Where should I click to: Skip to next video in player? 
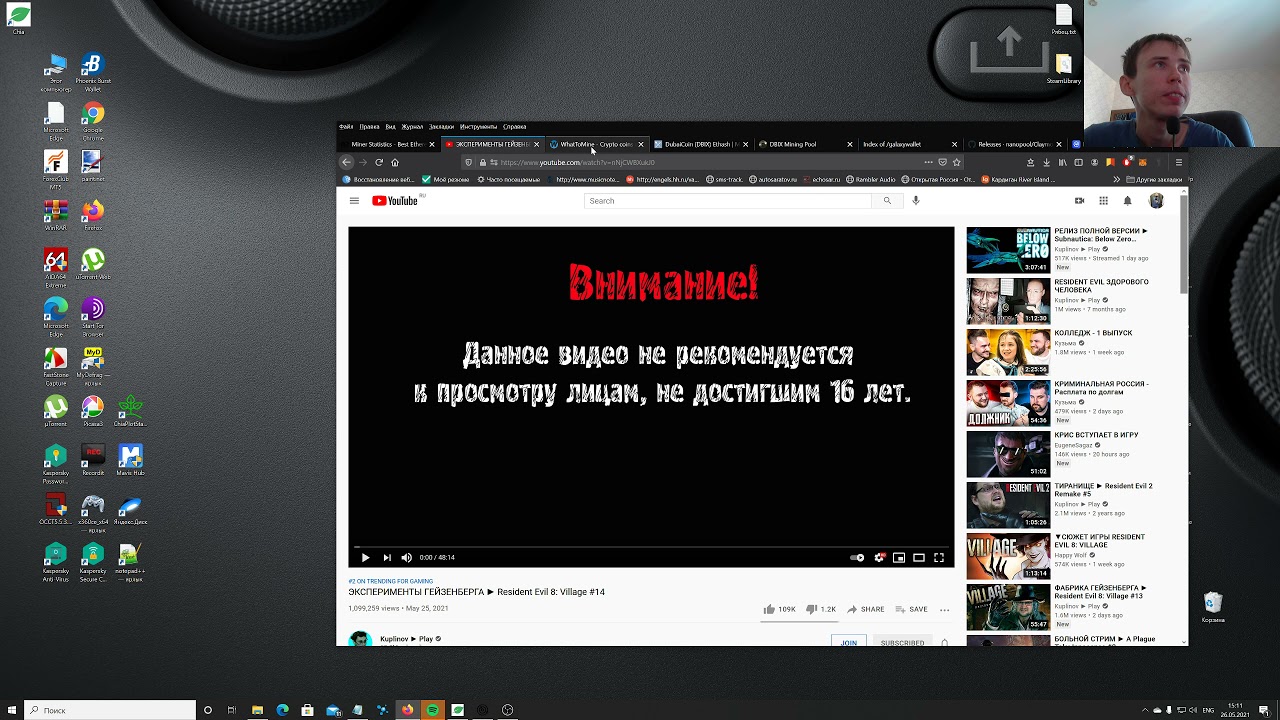(x=387, y=557)
